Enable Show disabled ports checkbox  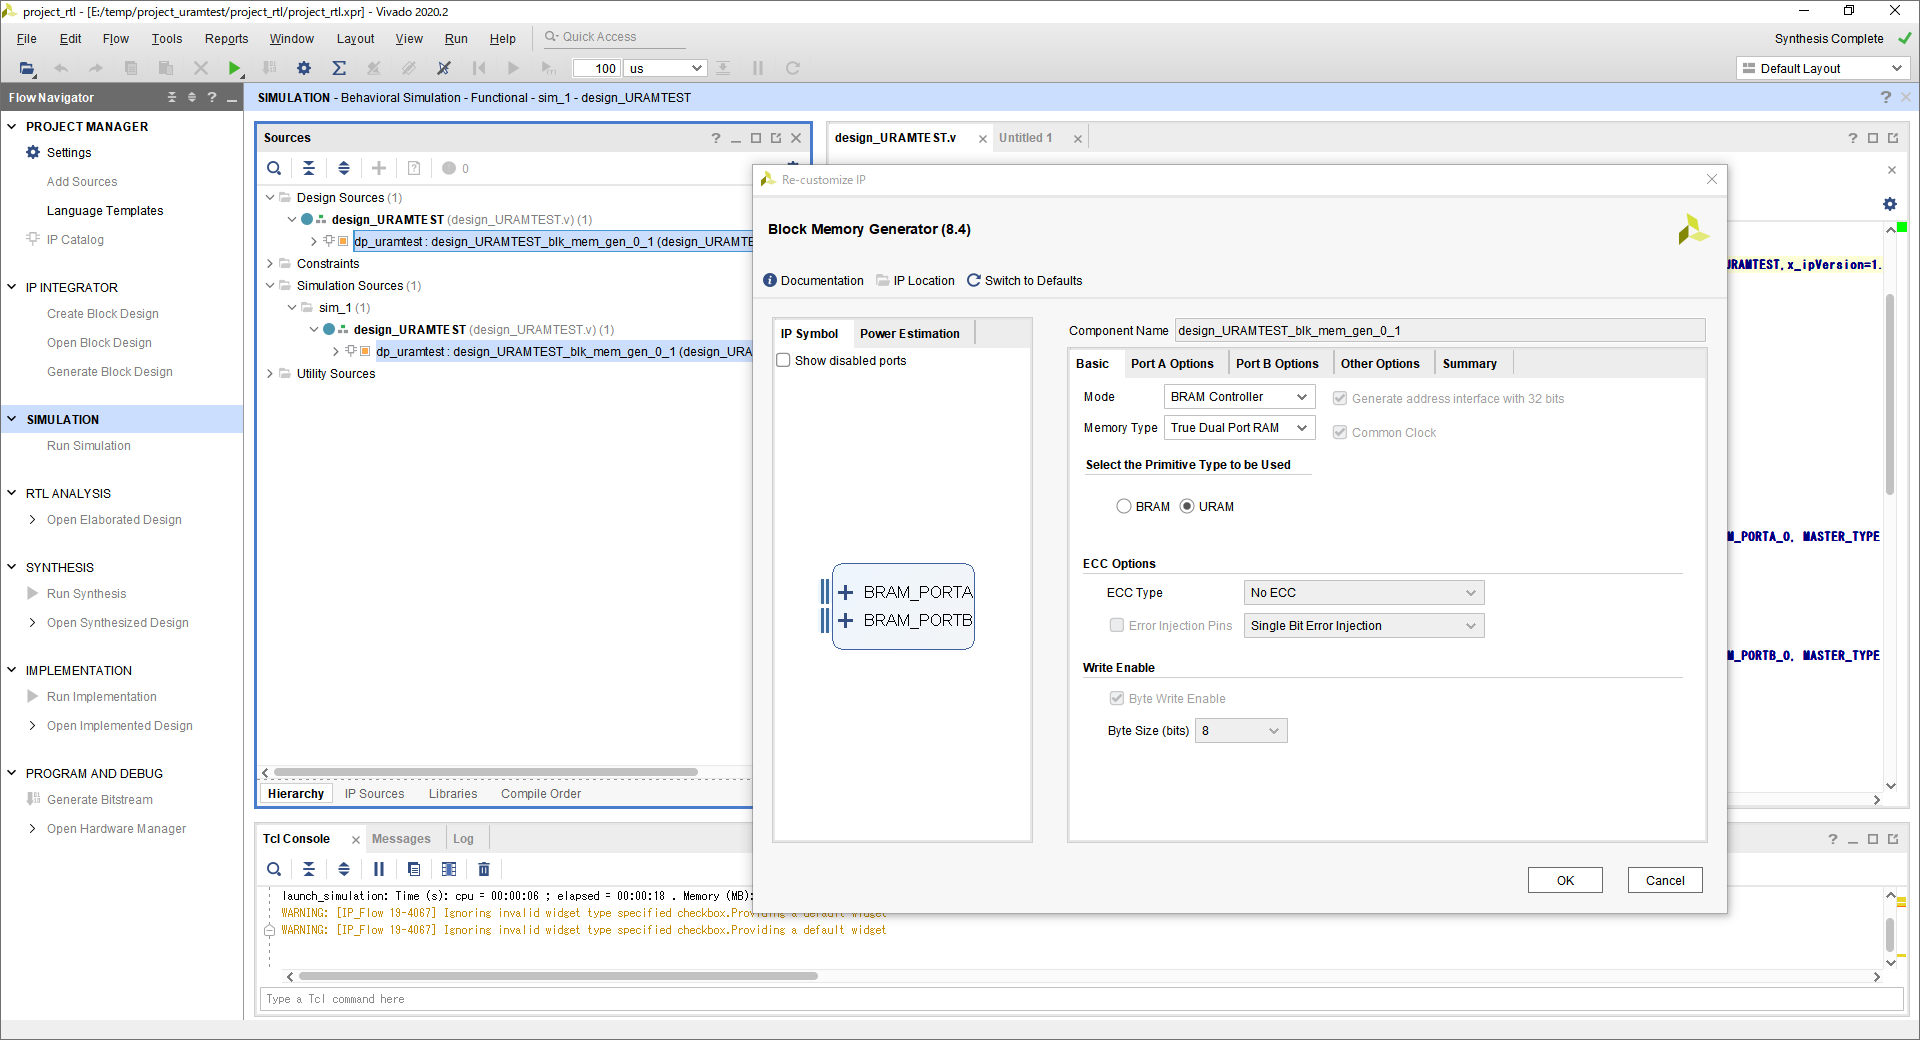pos(784,361)
